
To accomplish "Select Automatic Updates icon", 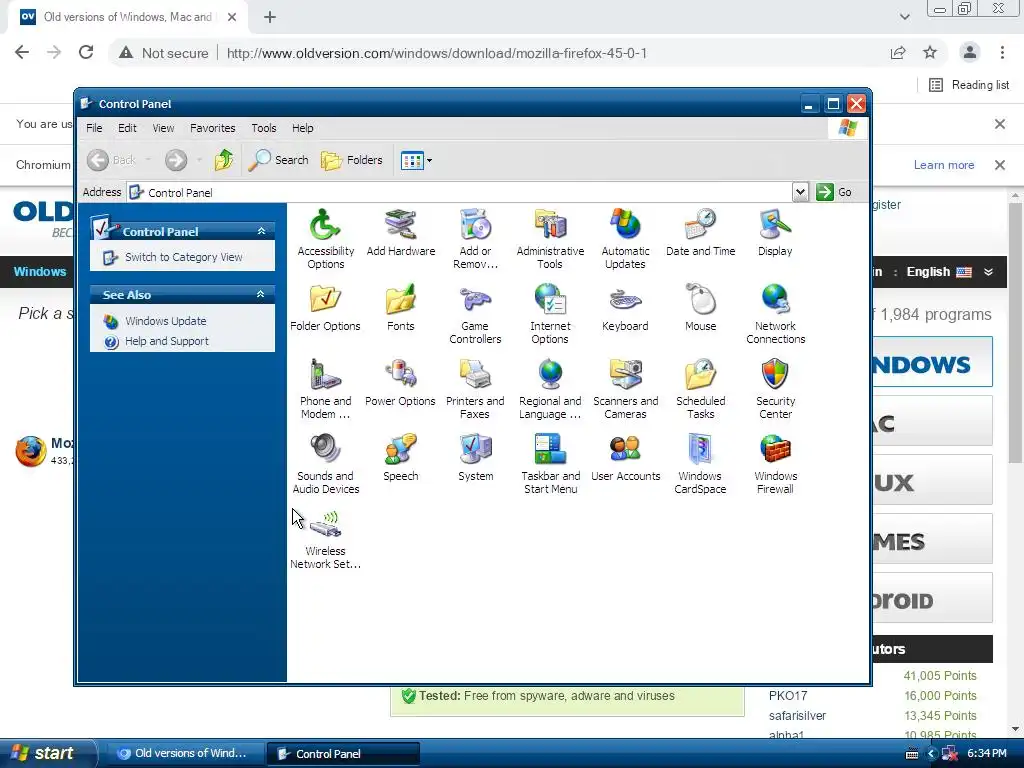I will [x=625, y=238].
